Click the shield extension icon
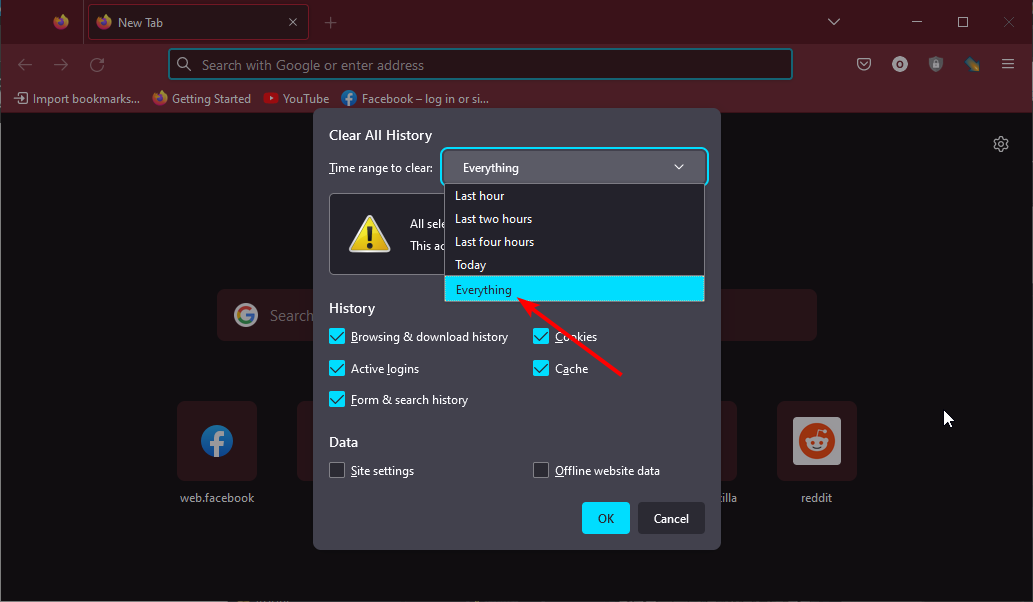Screen dimensions: 1033x602 935,64
